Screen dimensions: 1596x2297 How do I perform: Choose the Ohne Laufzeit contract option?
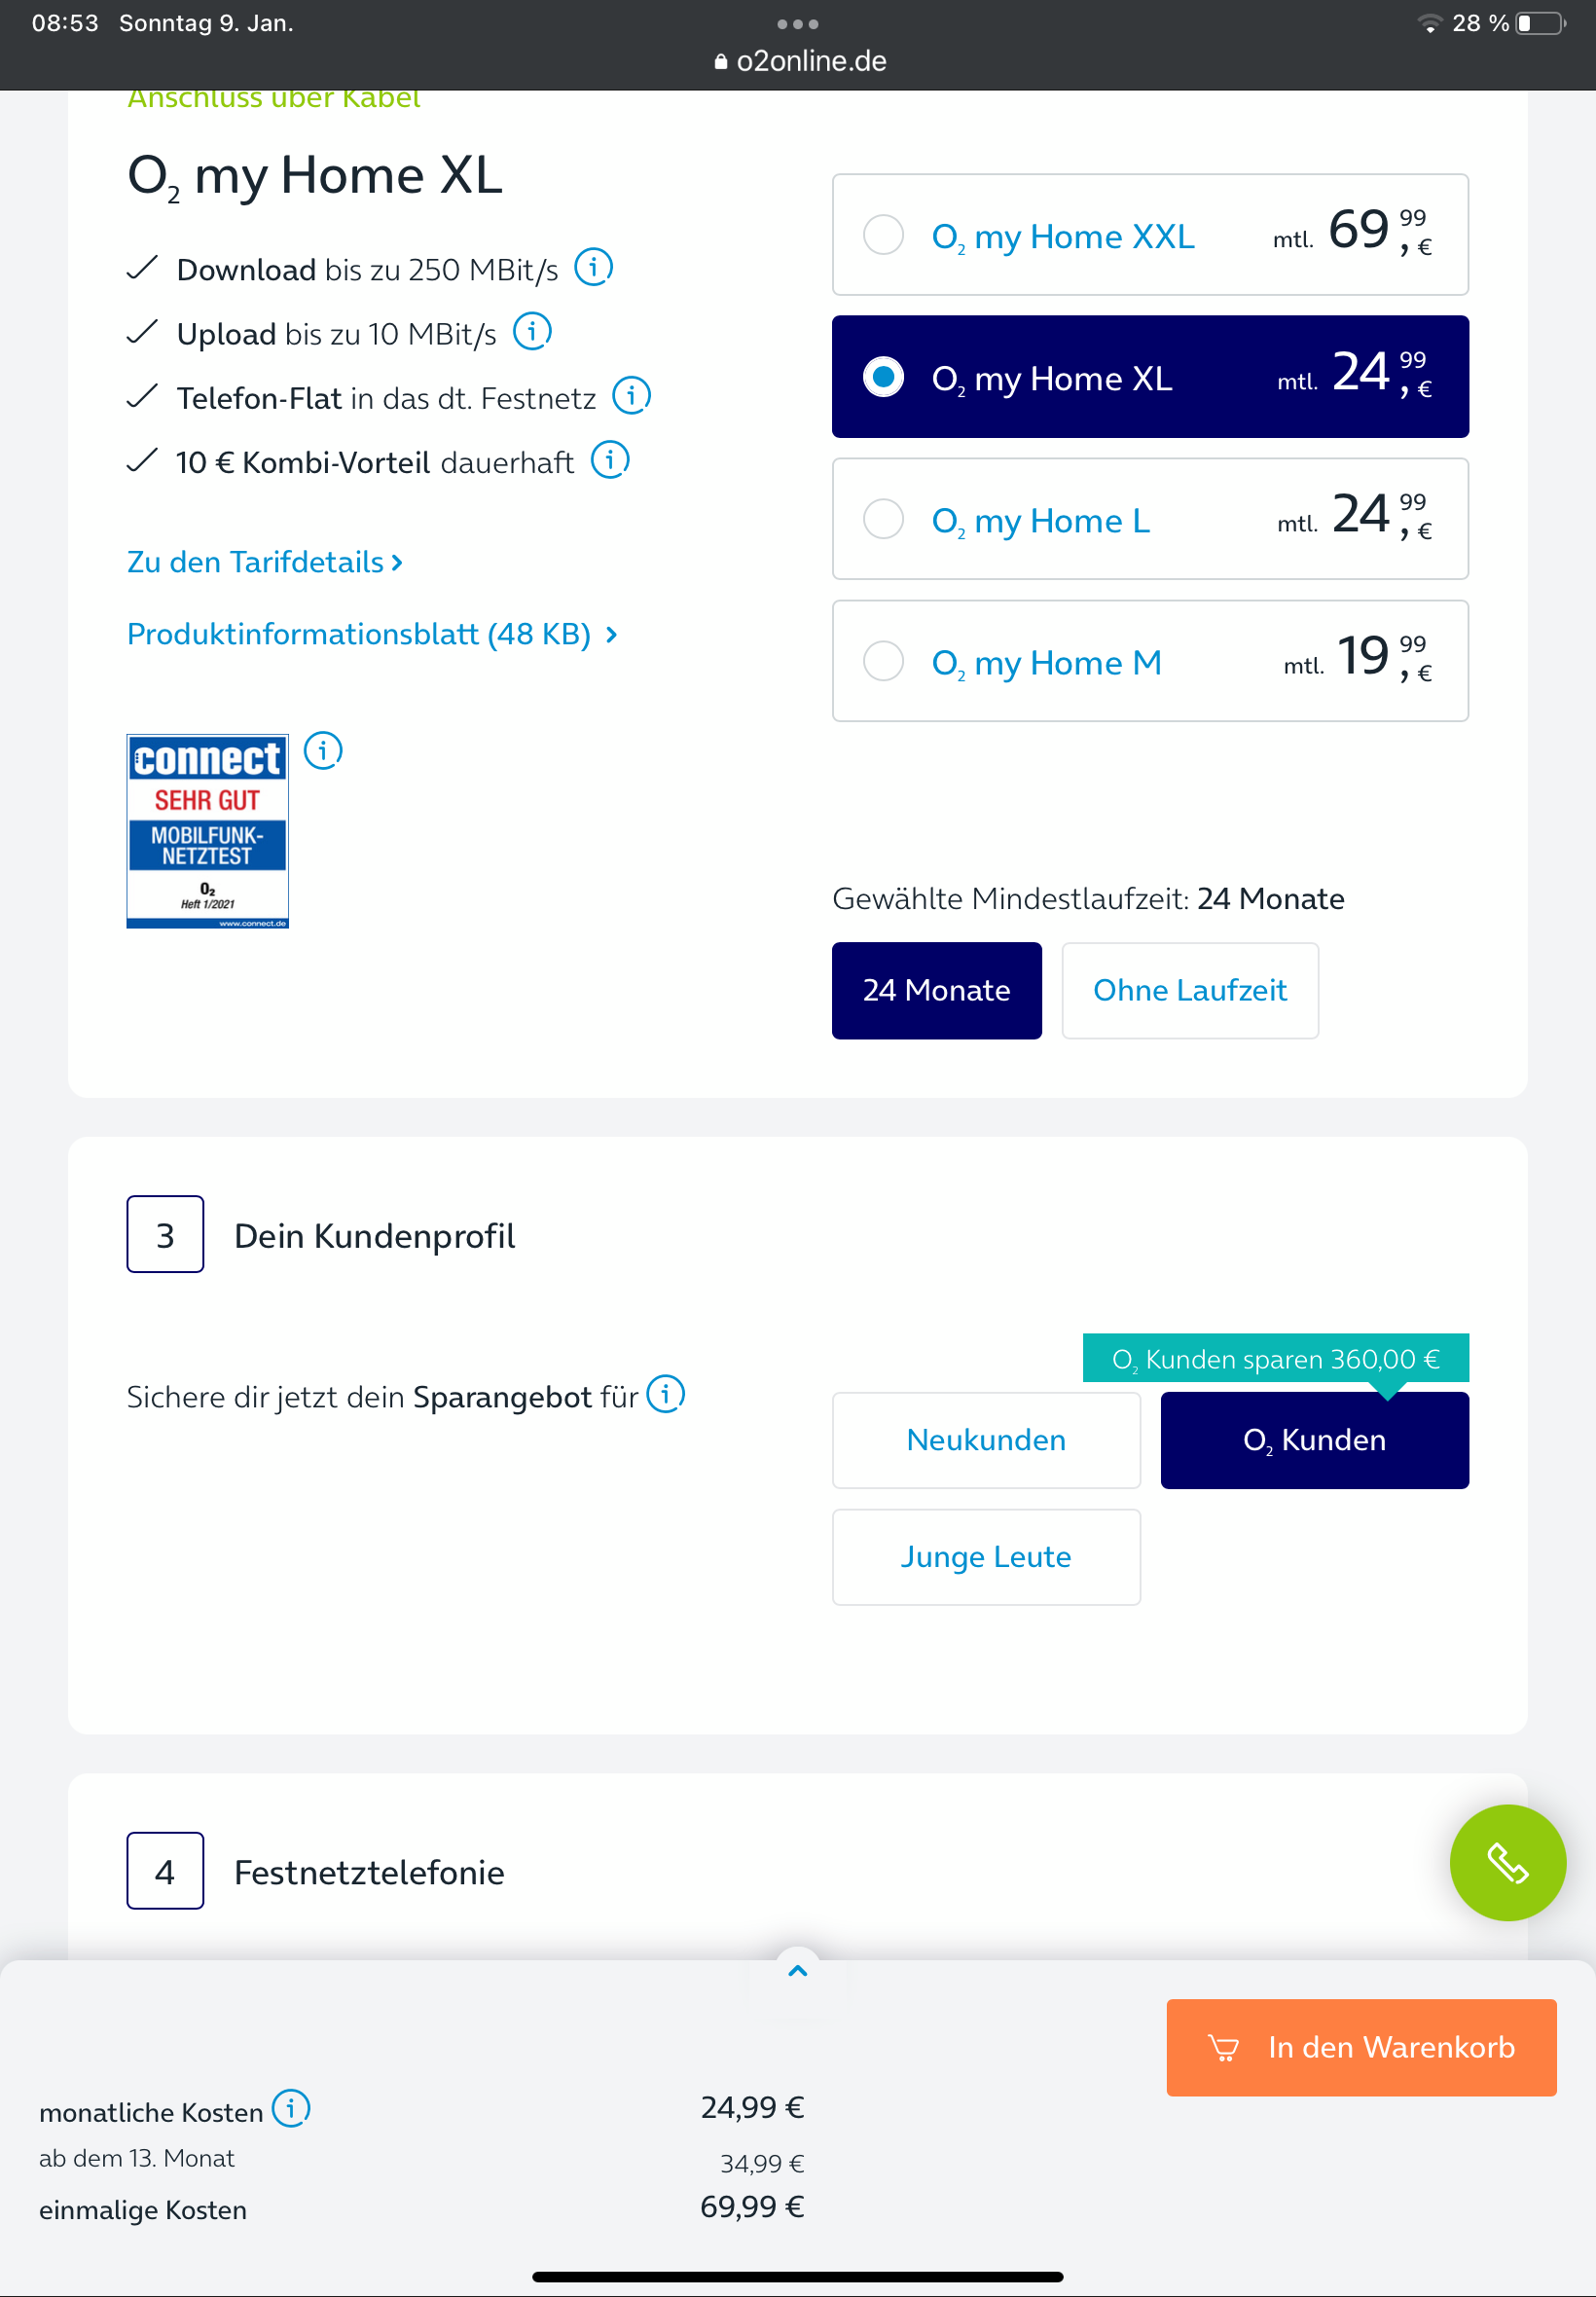[x=1190, y=990]
